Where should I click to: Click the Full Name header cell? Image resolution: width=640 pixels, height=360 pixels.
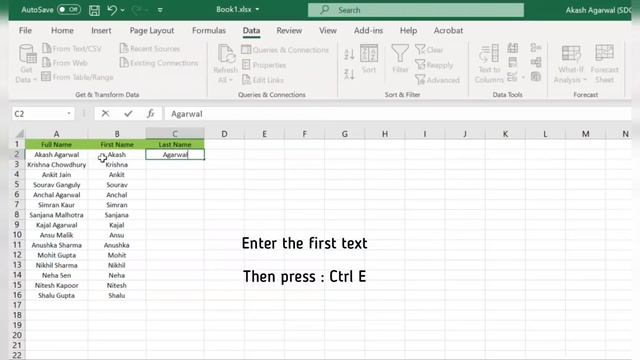click(x=56, y=144)
